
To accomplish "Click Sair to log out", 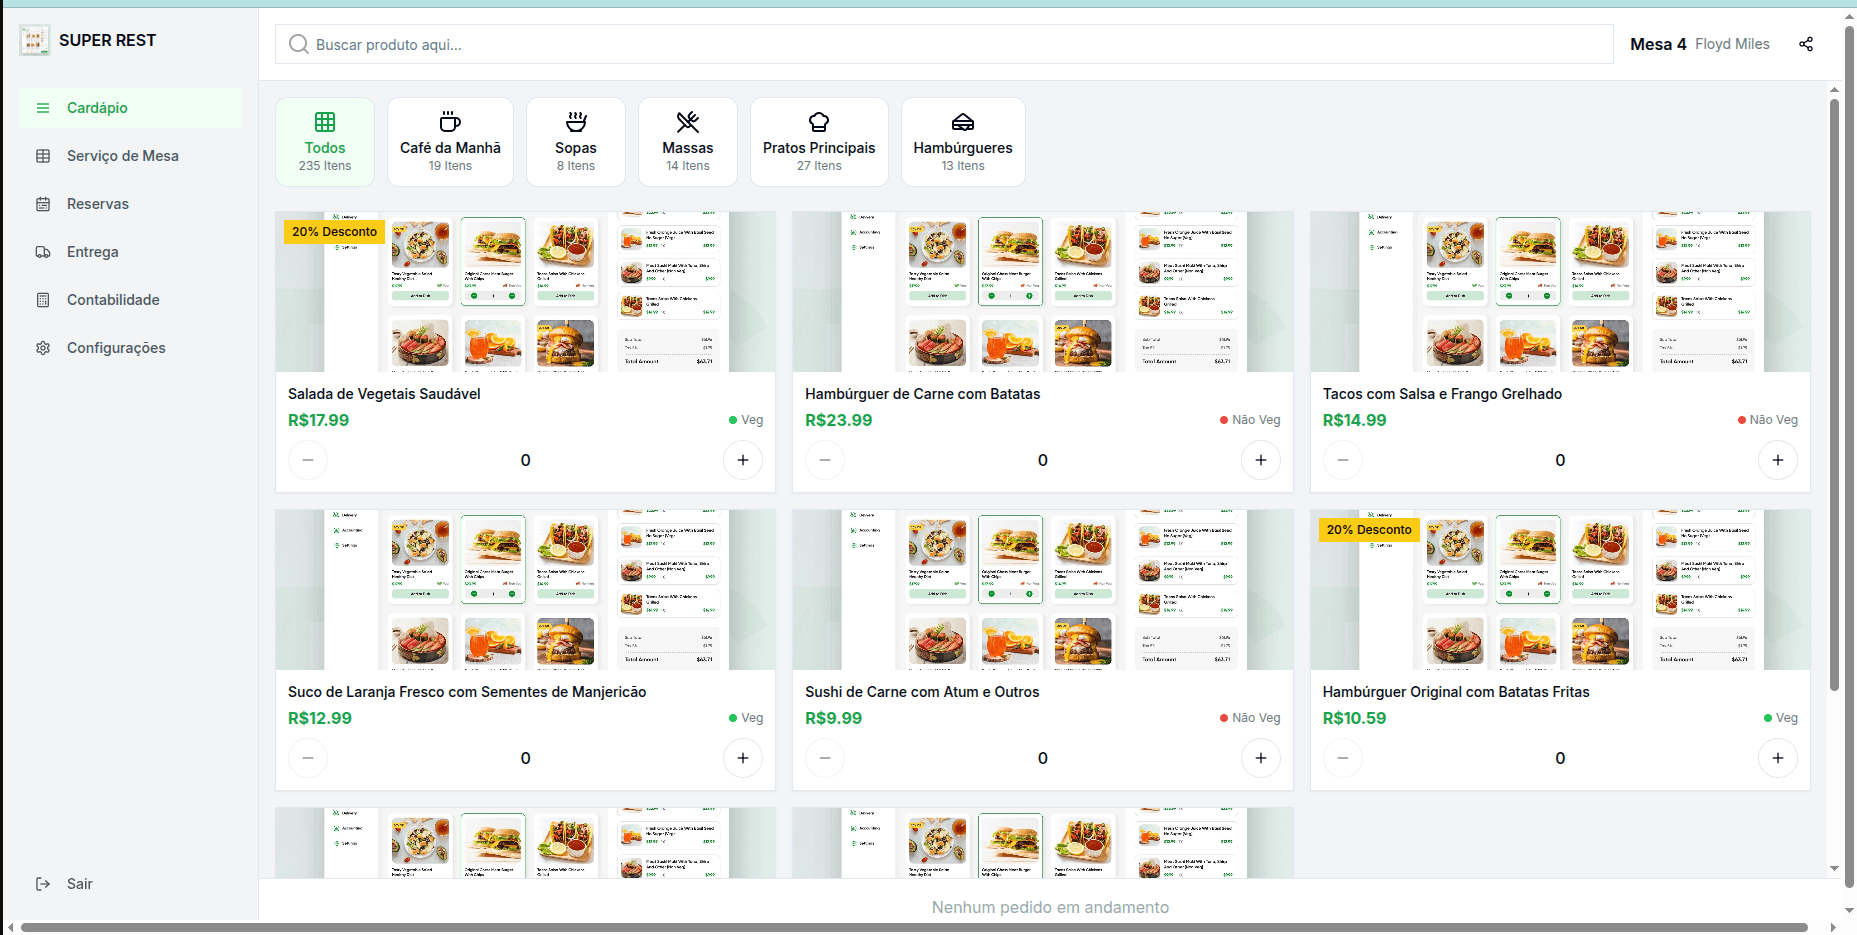I will (79, 884).
